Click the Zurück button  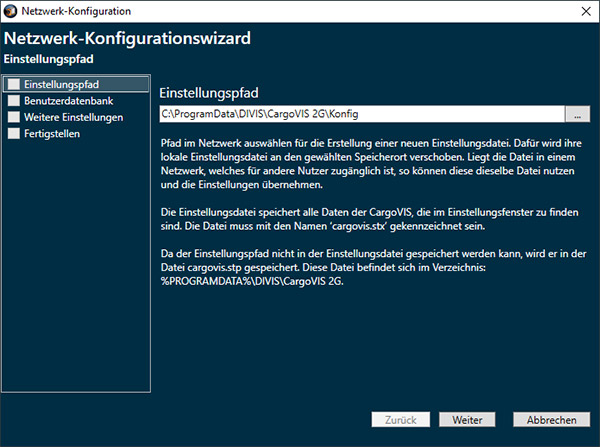tap(401, 420)
